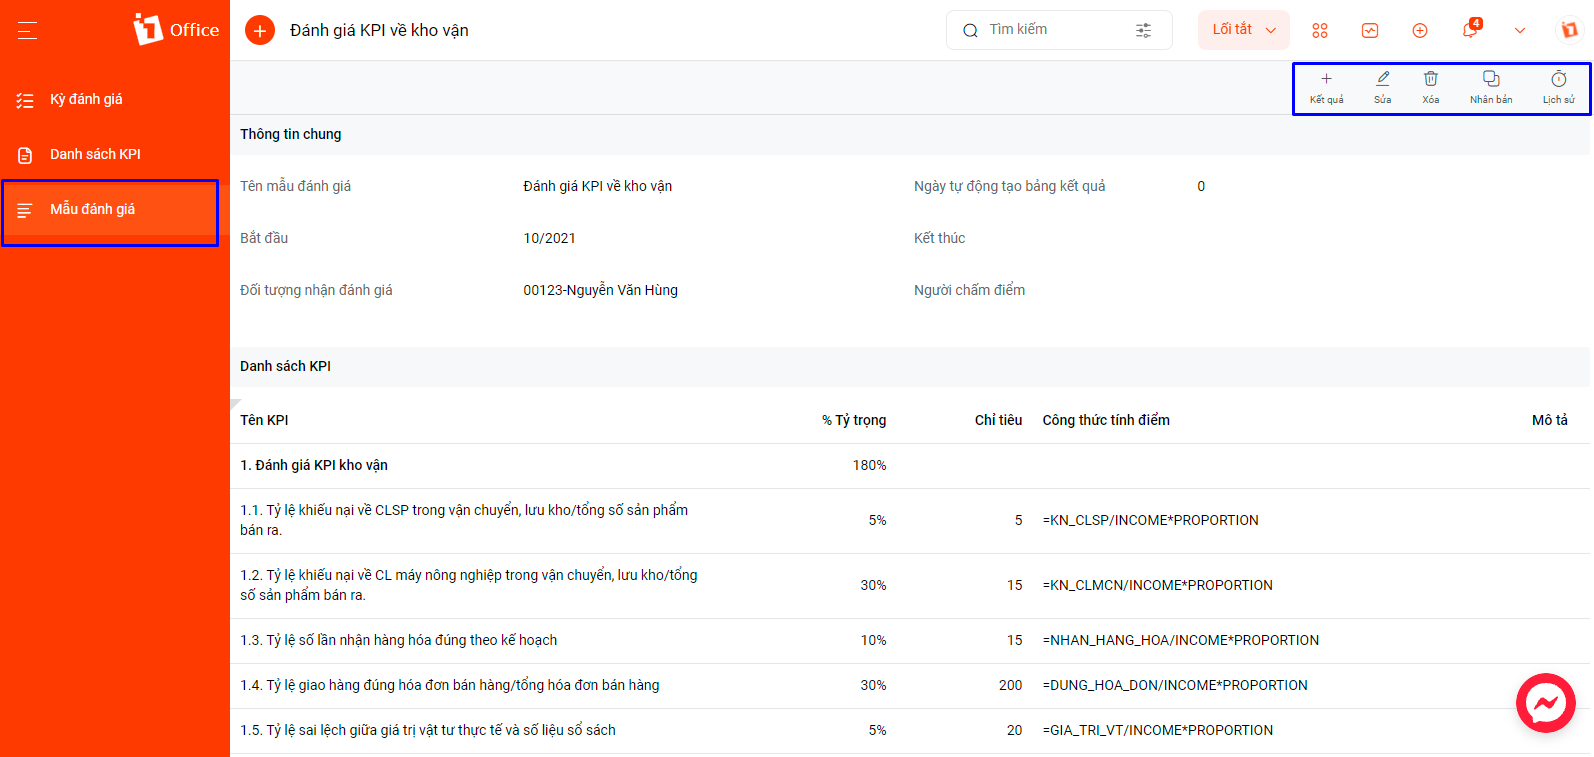Open the Messenger chat bubble
Screen dimensions: 1594x757
coord(1546,703)
